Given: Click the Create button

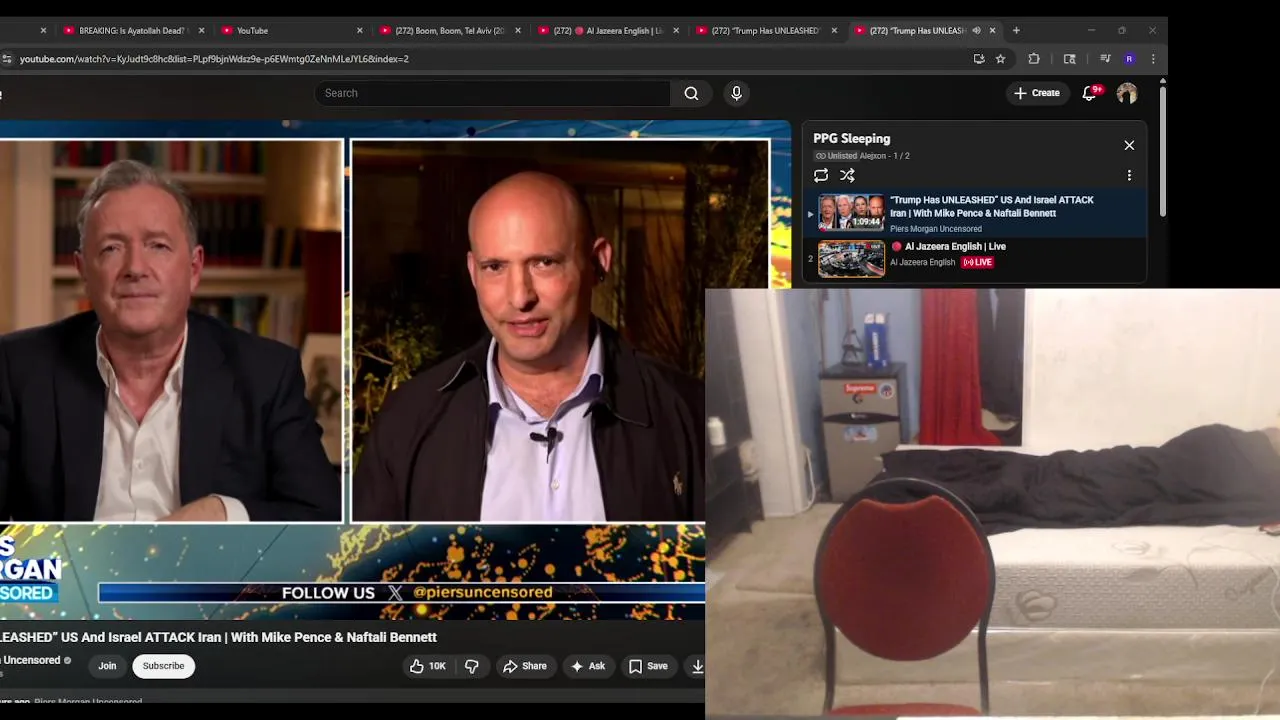Looking at the screenshot, I should coord(1037,93).
